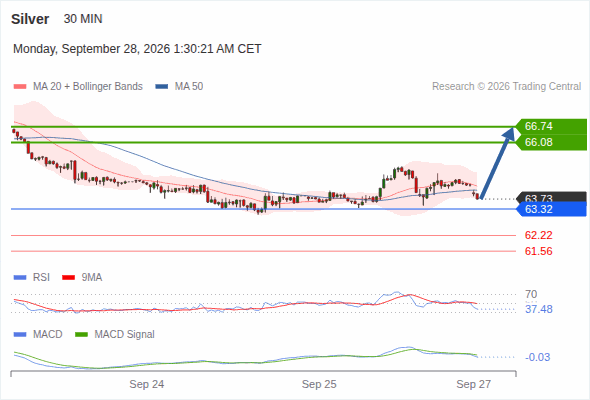590x400 pixels.
Task: Click the red 9MA legend swatch
Action: [x=68, y=278]
